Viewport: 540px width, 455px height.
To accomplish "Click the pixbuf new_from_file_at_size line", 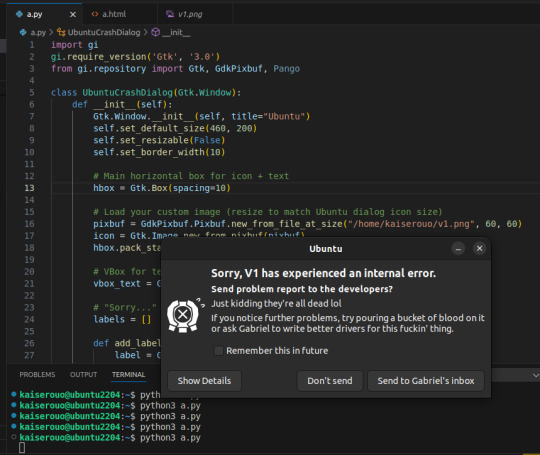I will coord(308,224).
